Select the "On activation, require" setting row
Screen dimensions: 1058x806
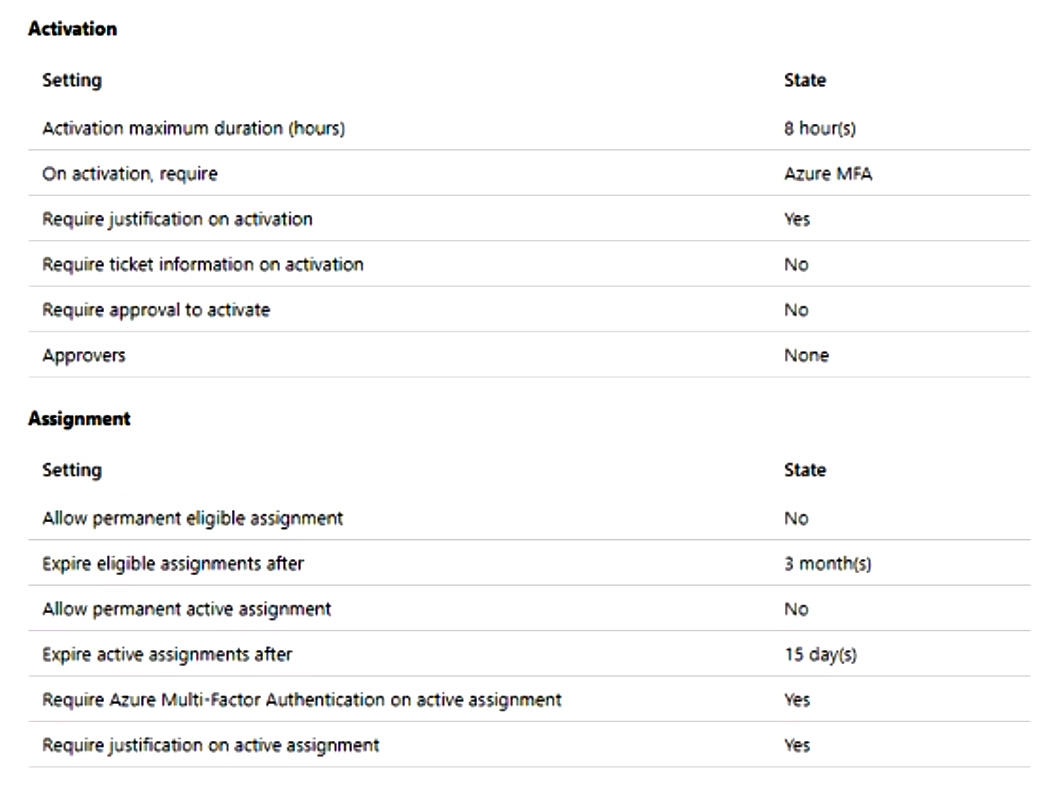129,174
